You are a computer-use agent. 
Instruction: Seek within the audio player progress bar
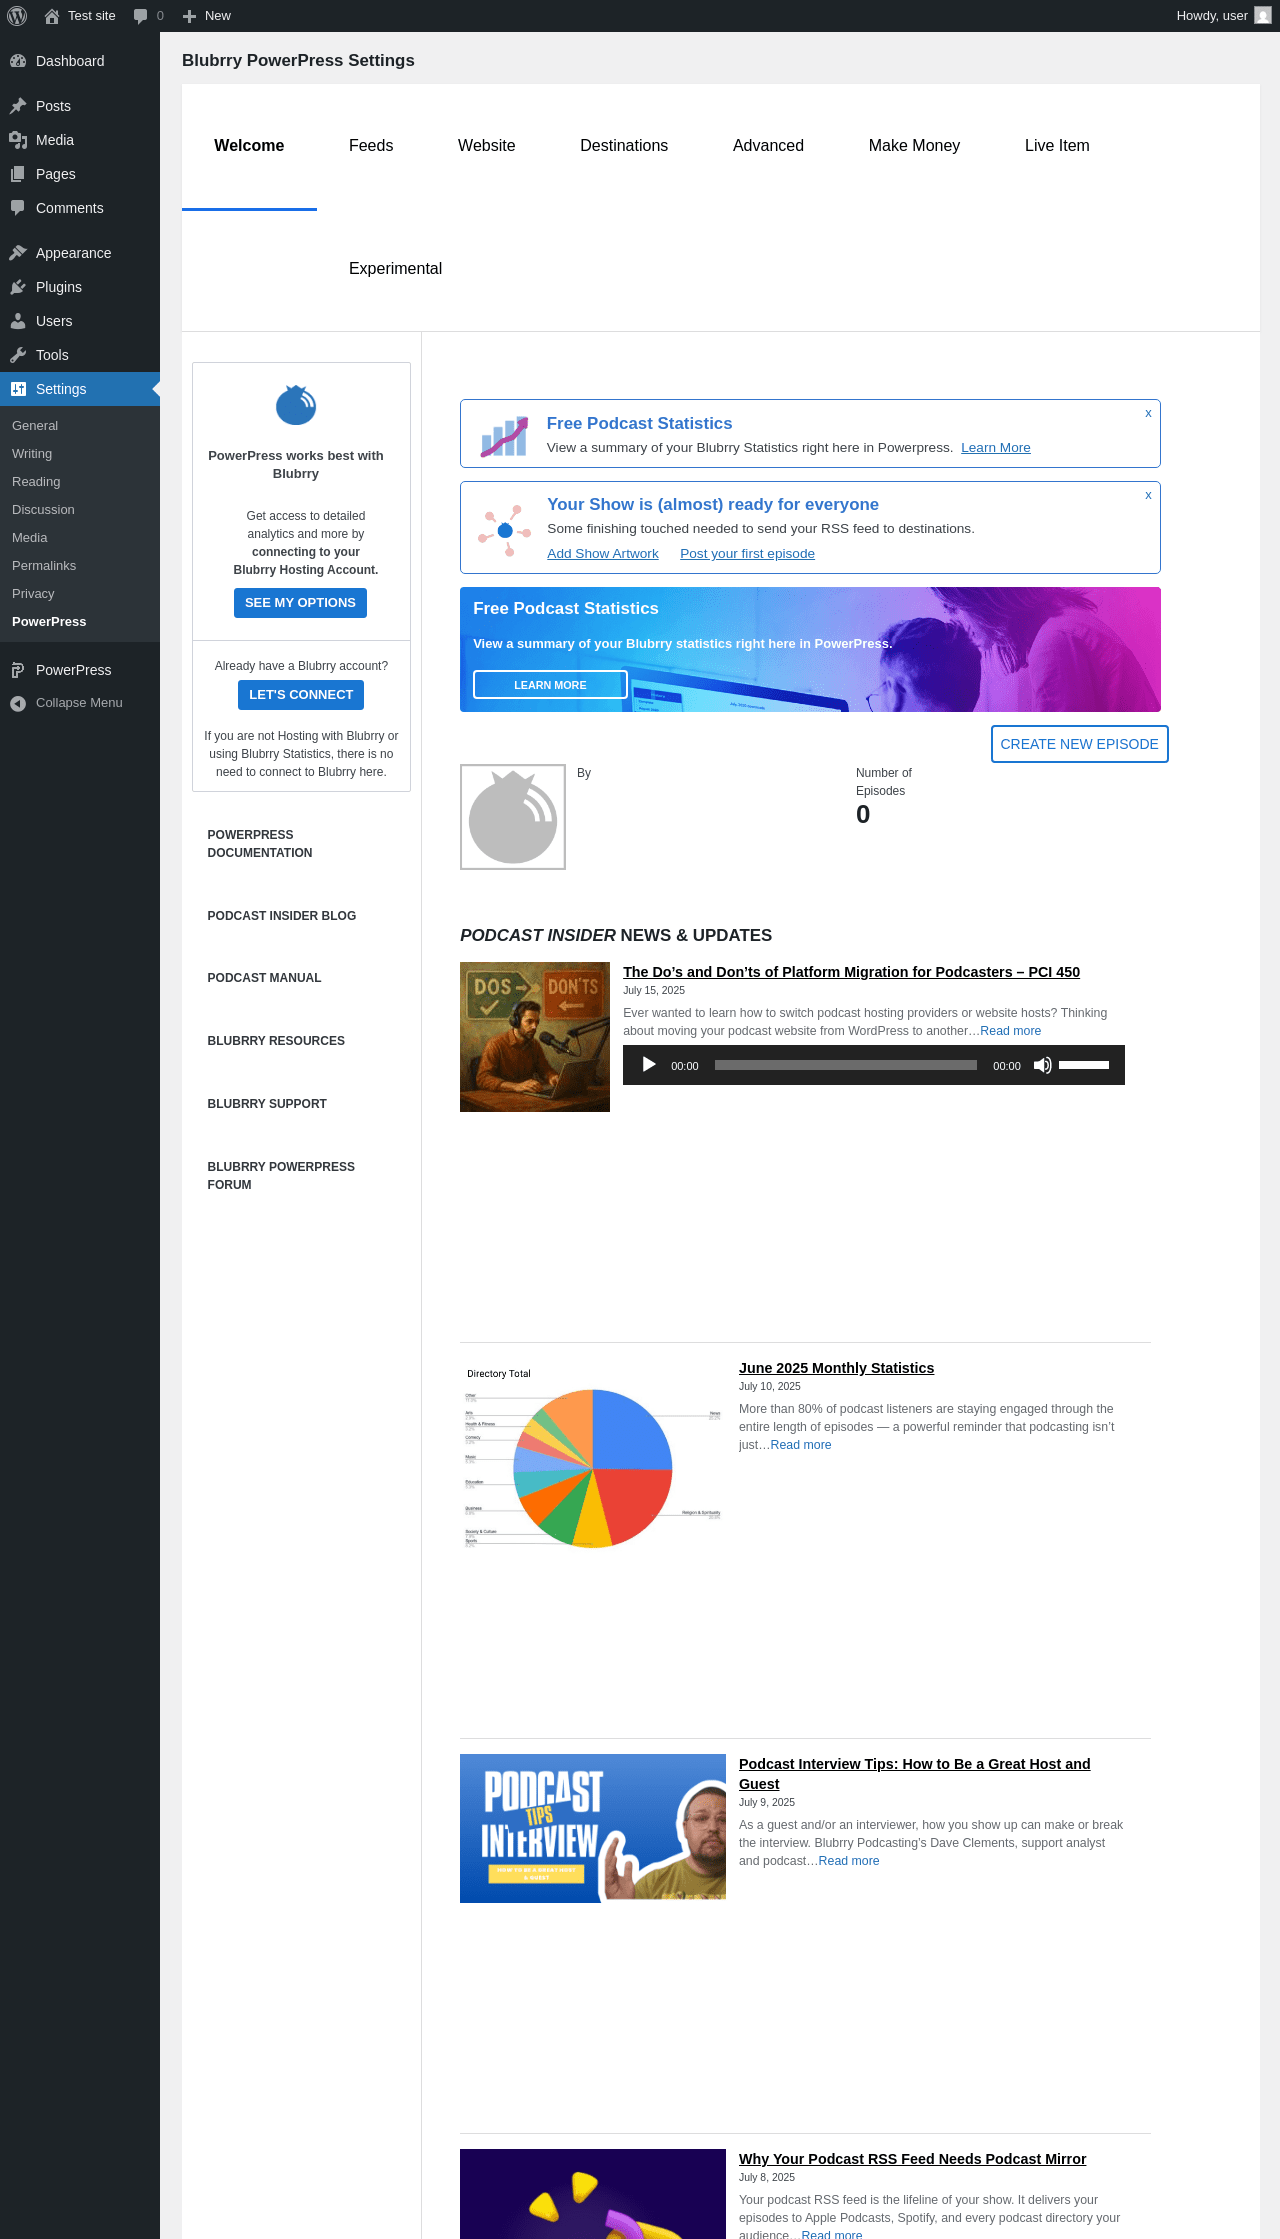[x=846, y=1065]
